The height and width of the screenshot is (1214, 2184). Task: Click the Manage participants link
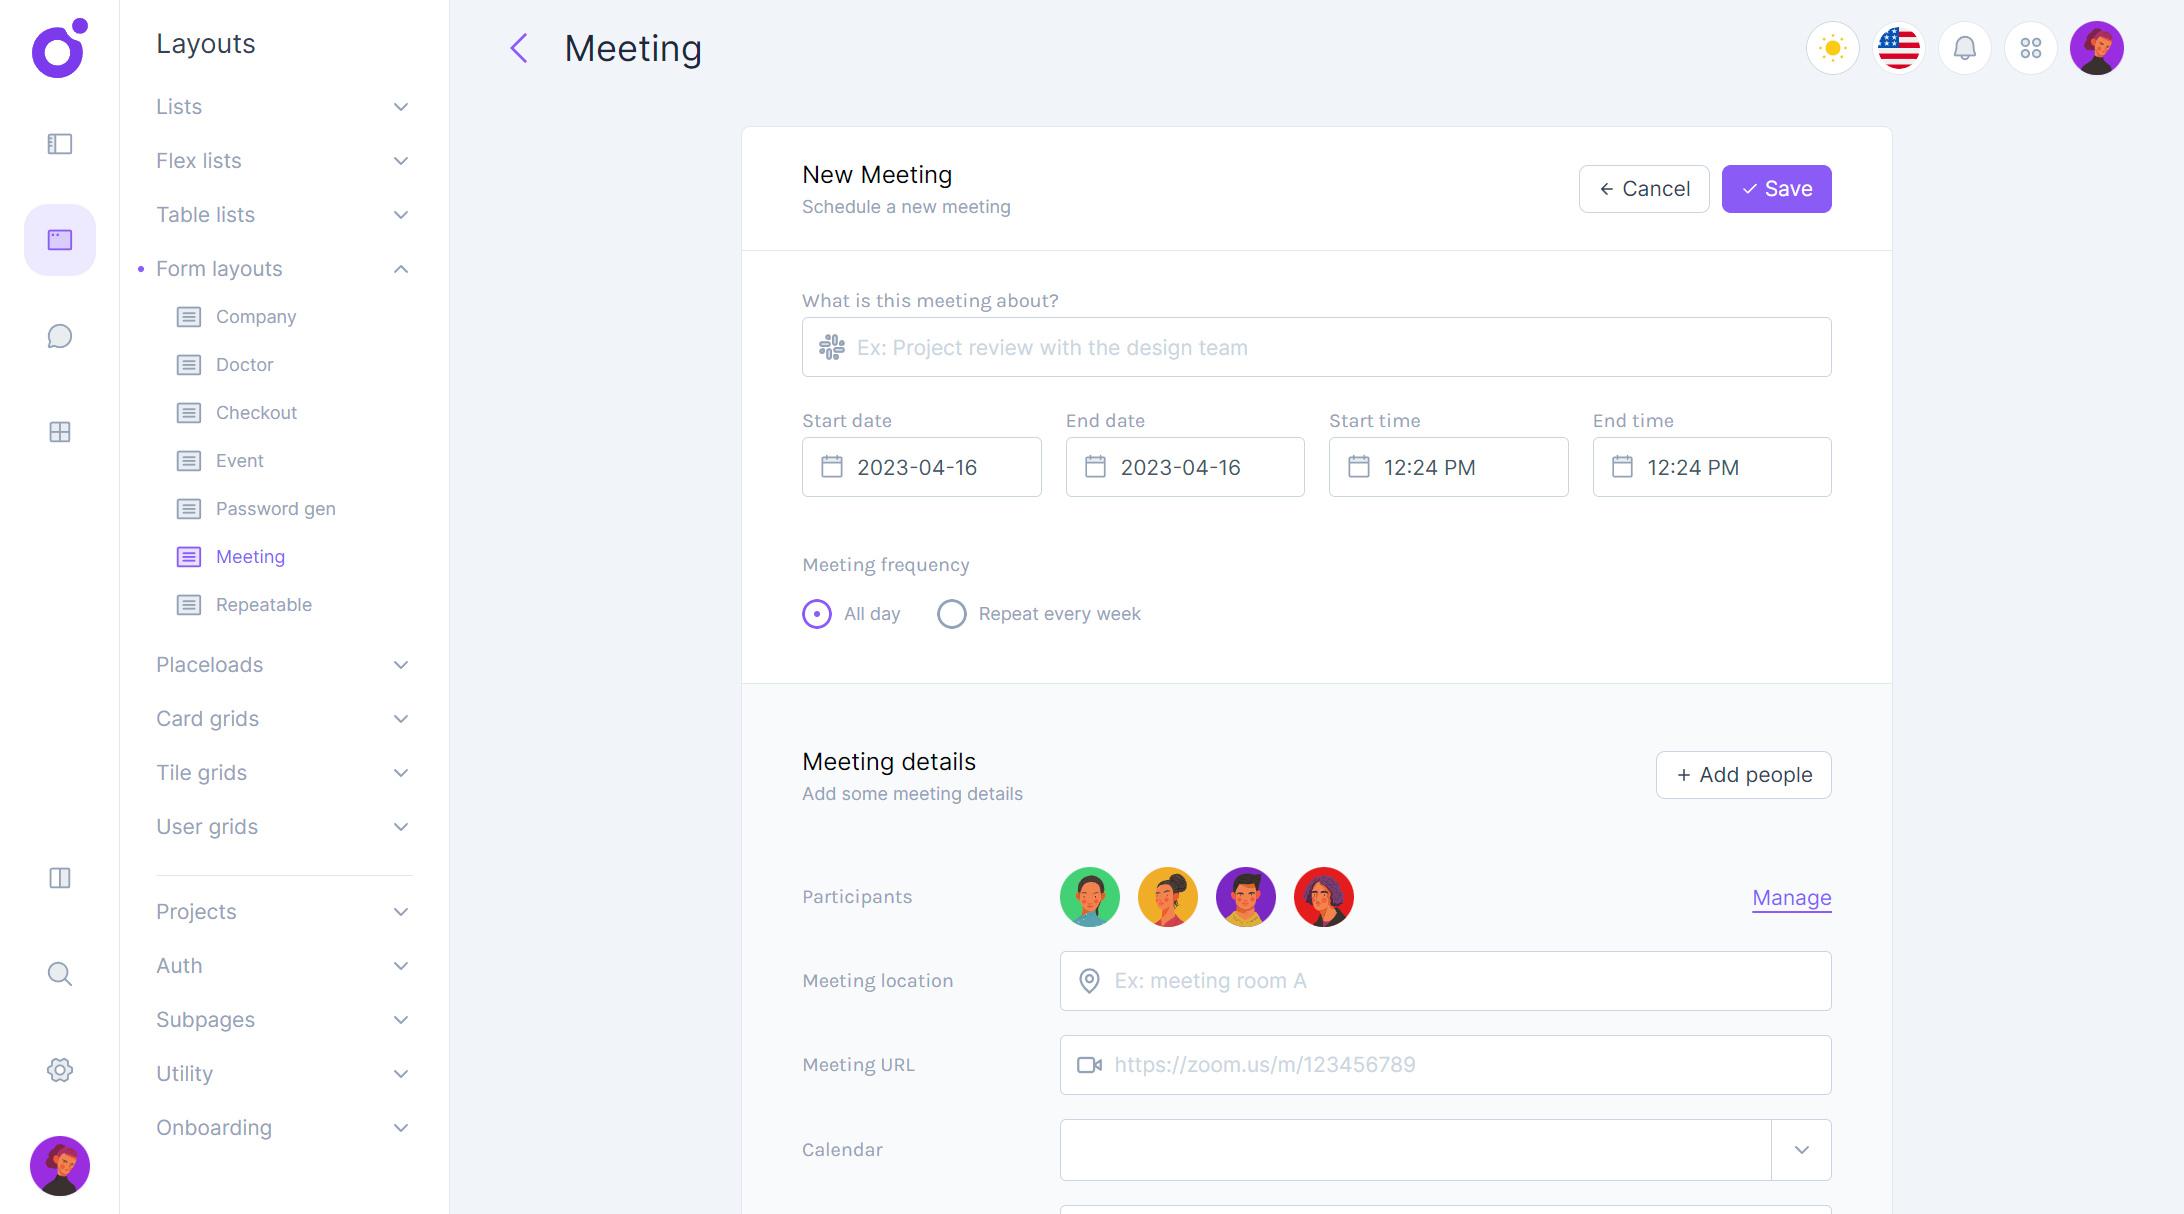[1791, 898]
